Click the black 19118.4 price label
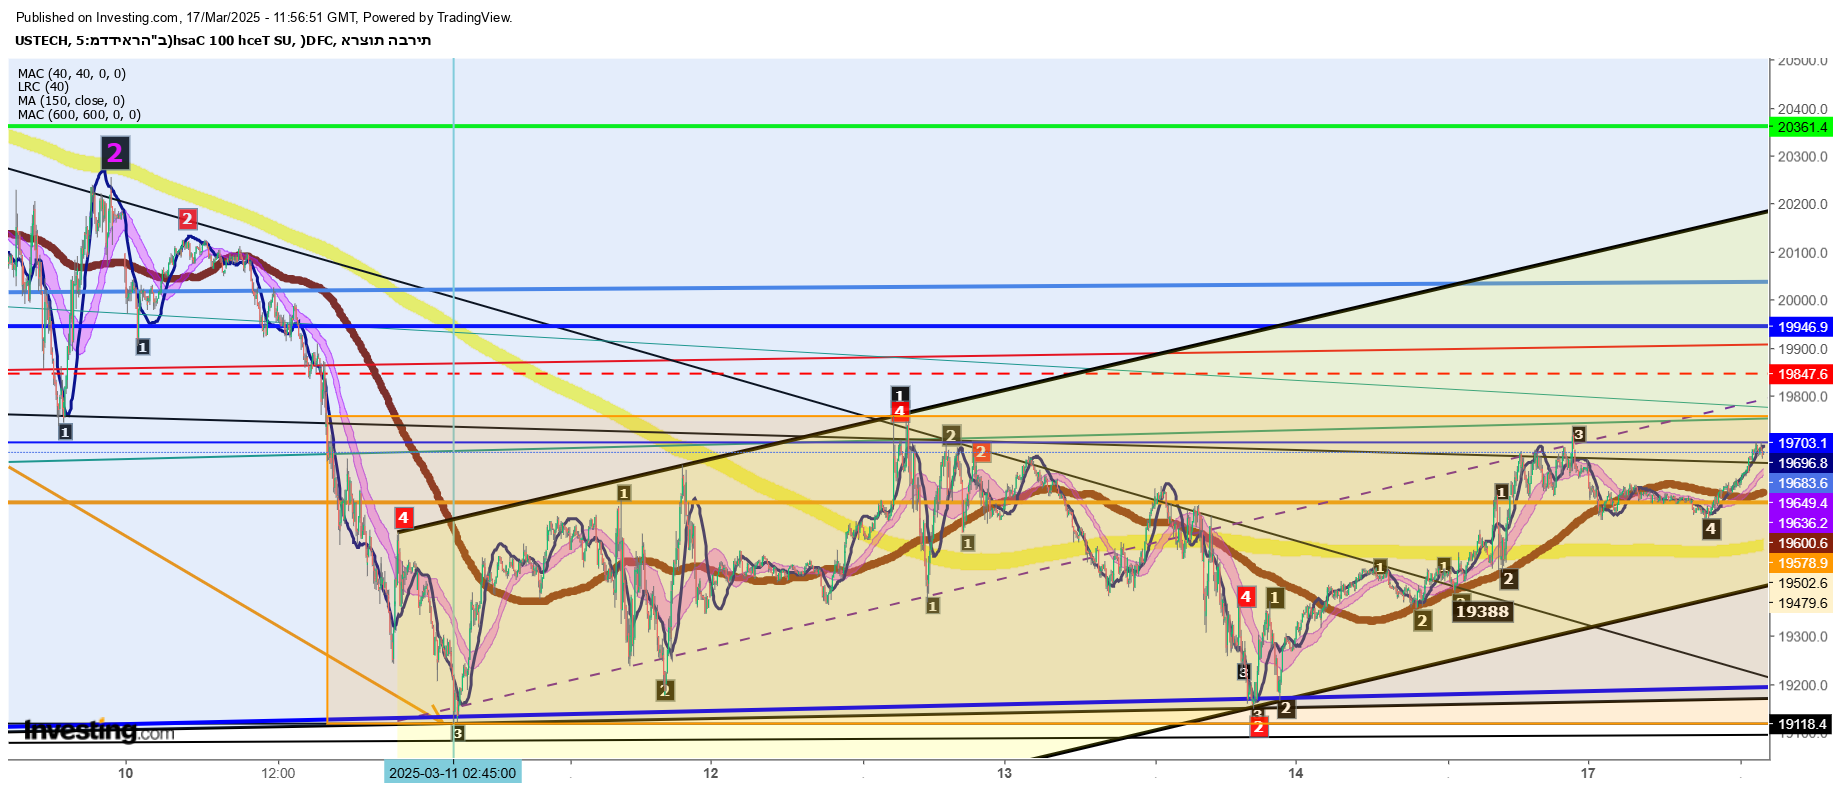Viewport: 1840px width, 788px height. tap(1802, 724)
